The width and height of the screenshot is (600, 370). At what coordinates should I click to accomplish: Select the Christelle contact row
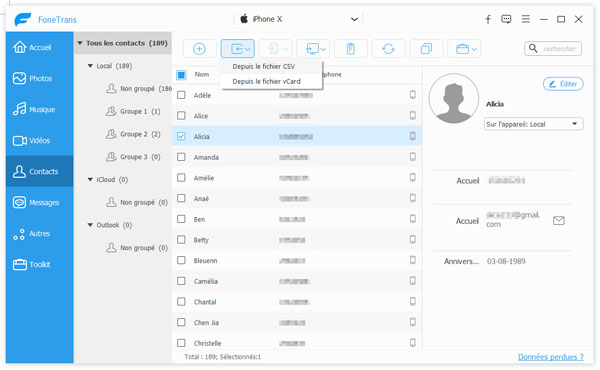point(297,343)
